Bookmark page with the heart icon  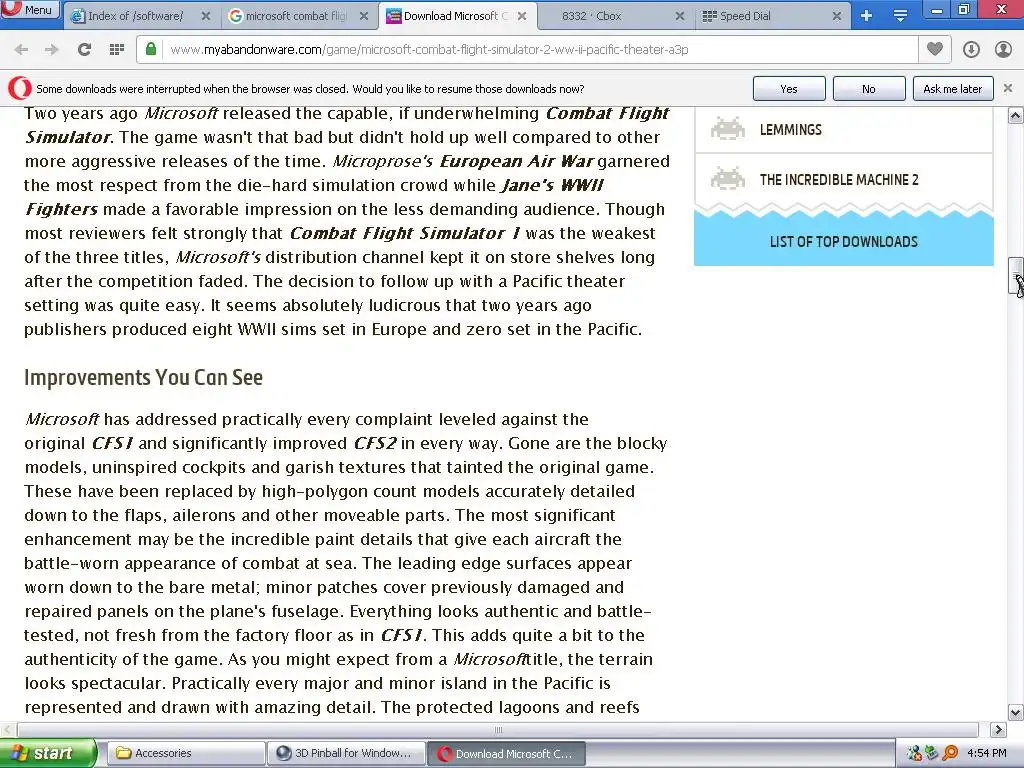tap(935, 49)
